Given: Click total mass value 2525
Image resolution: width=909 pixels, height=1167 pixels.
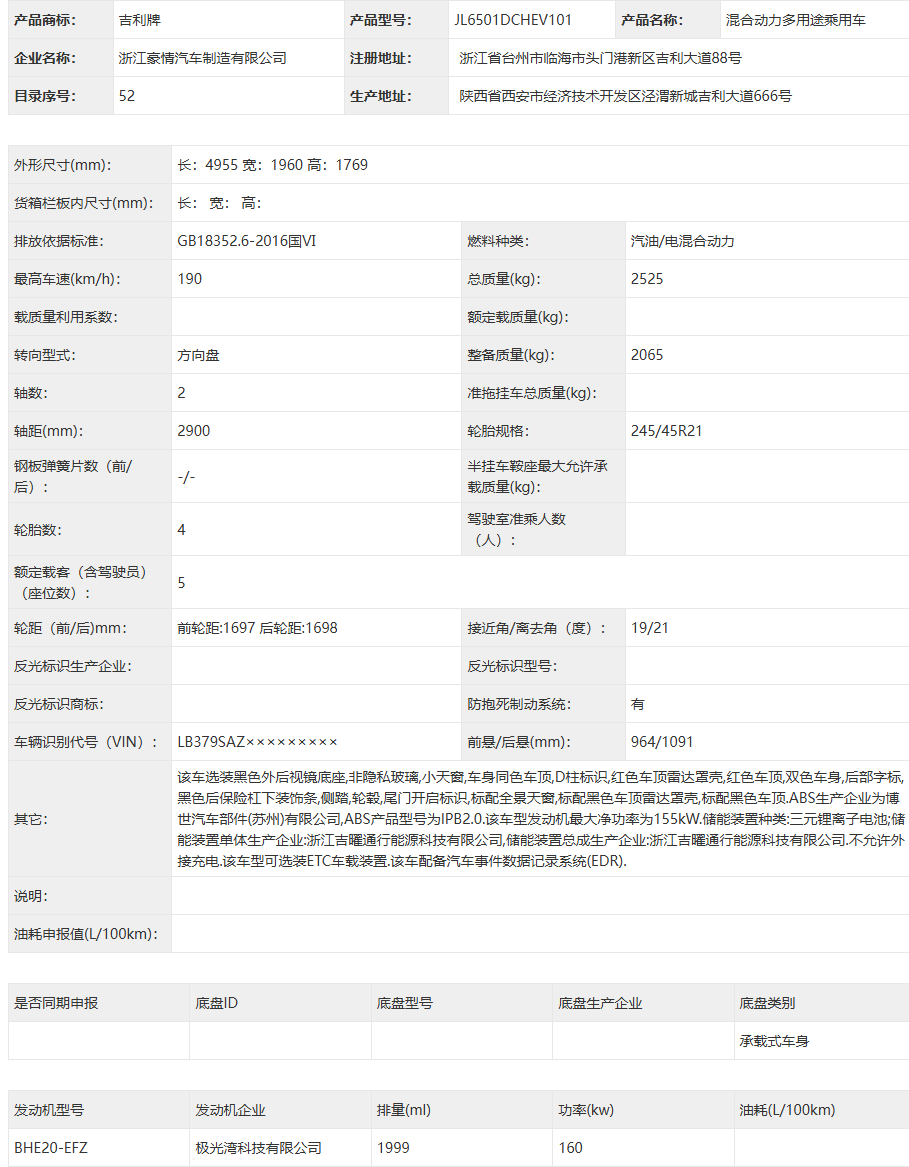Looking at the screenshot, I should click(647, 279).
